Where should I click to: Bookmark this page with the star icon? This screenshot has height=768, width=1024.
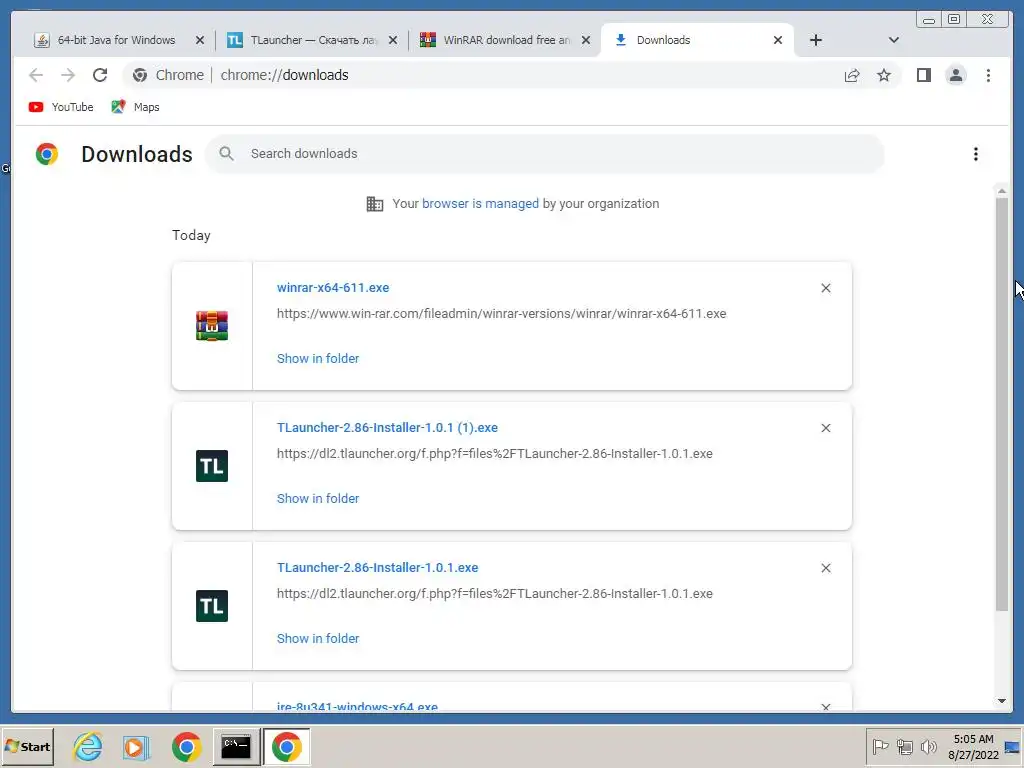884,75
